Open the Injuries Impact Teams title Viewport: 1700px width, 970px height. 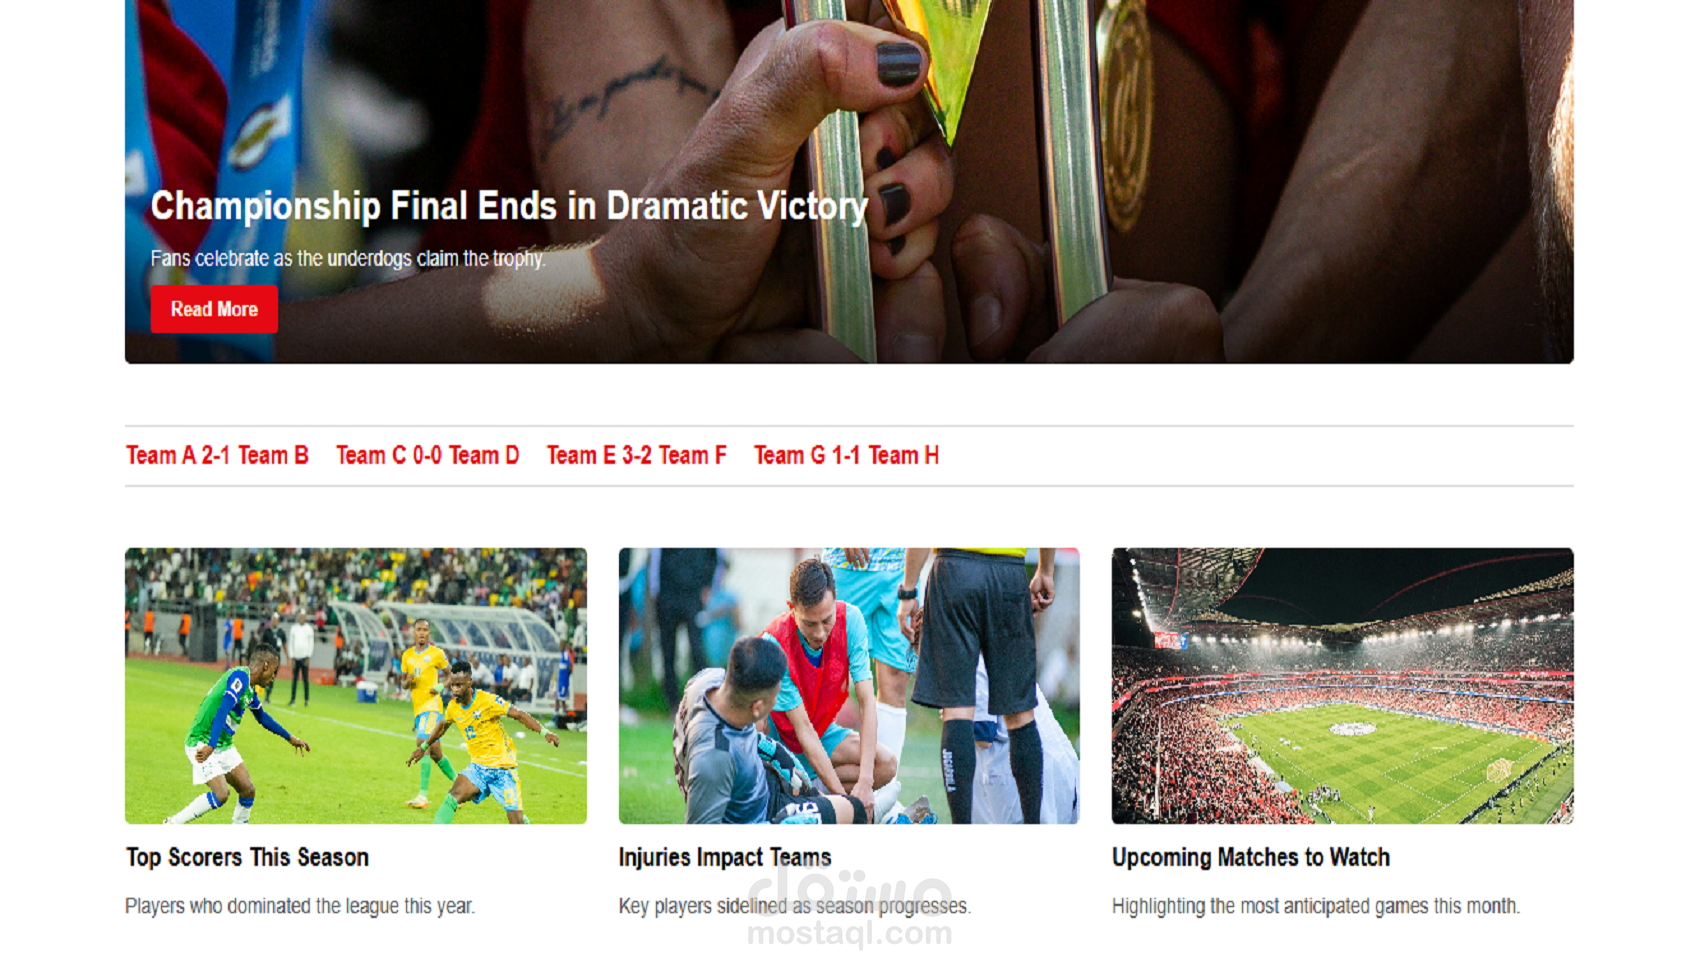pyautogui.click(x=725, y=857)
